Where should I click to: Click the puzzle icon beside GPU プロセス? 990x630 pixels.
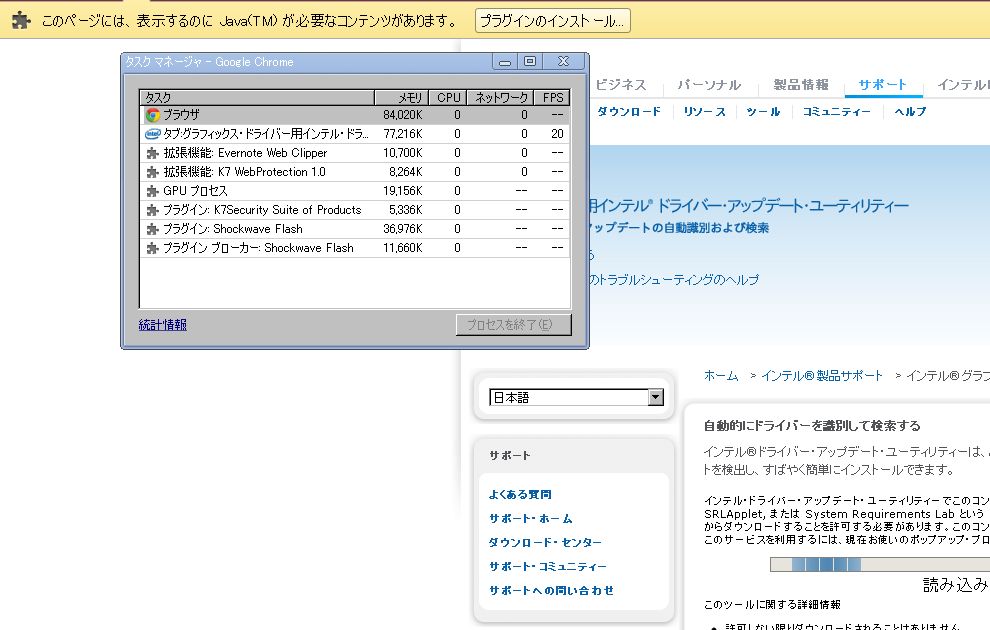pyautogui.click(x=152, y=191)
